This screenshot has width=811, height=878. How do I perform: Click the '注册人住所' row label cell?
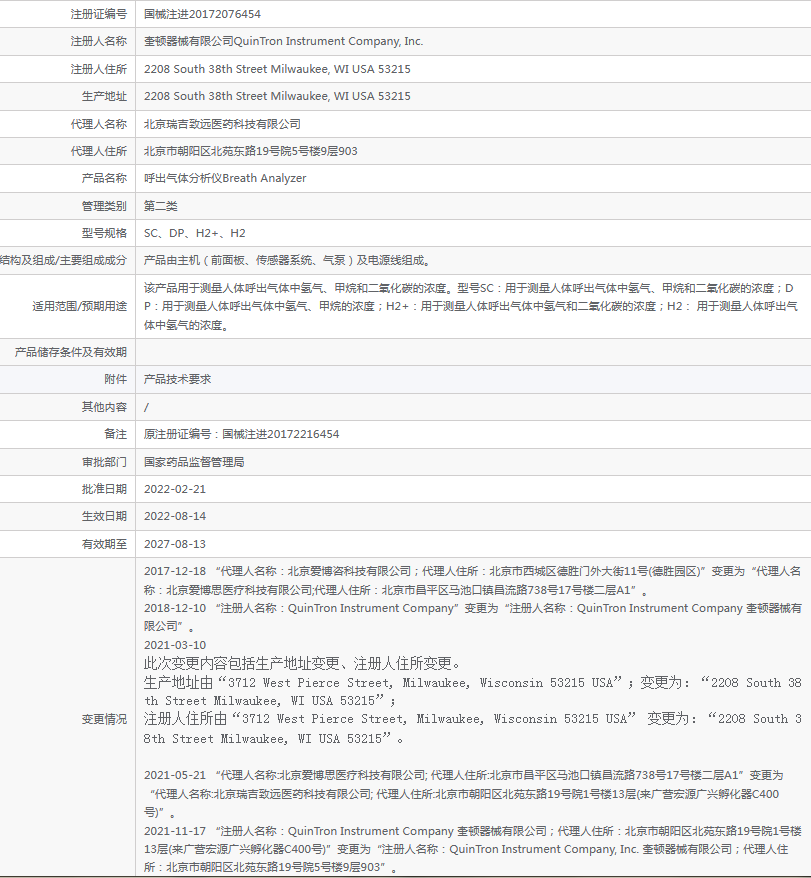99,69
